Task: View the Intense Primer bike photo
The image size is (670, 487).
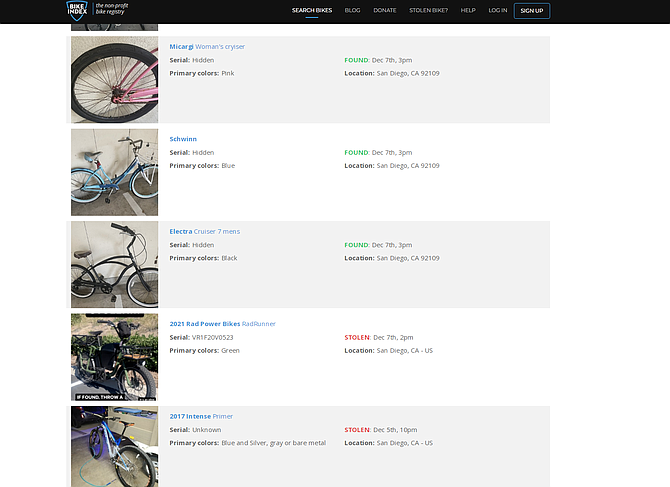Action: coord(115,447)
